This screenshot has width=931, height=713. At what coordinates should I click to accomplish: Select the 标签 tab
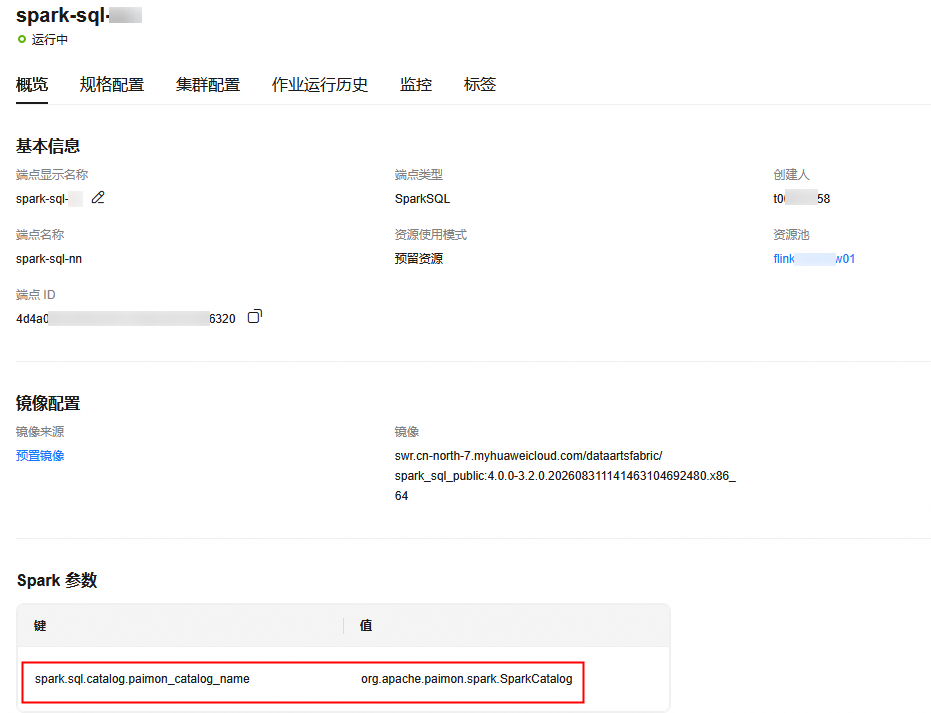[480, 85]
